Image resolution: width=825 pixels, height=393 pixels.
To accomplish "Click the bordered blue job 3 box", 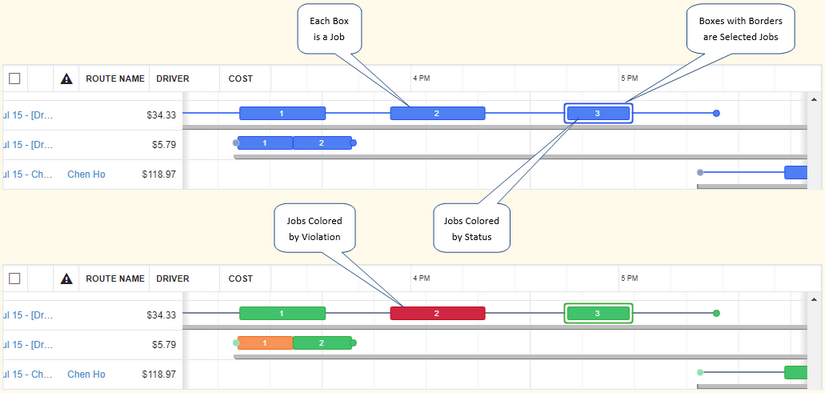I will point(598,113).
